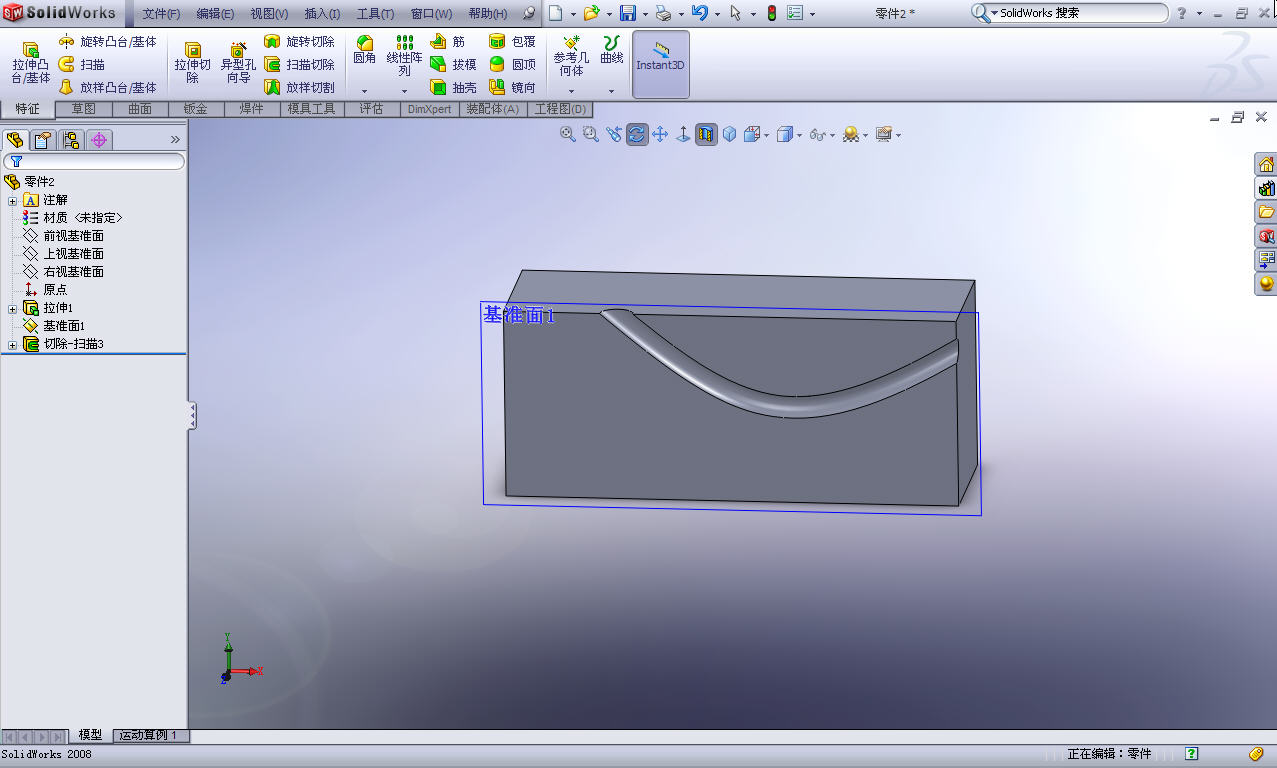Switch to the 草图 ribbon tab
1277x768 pixels.
coord(84,109)
